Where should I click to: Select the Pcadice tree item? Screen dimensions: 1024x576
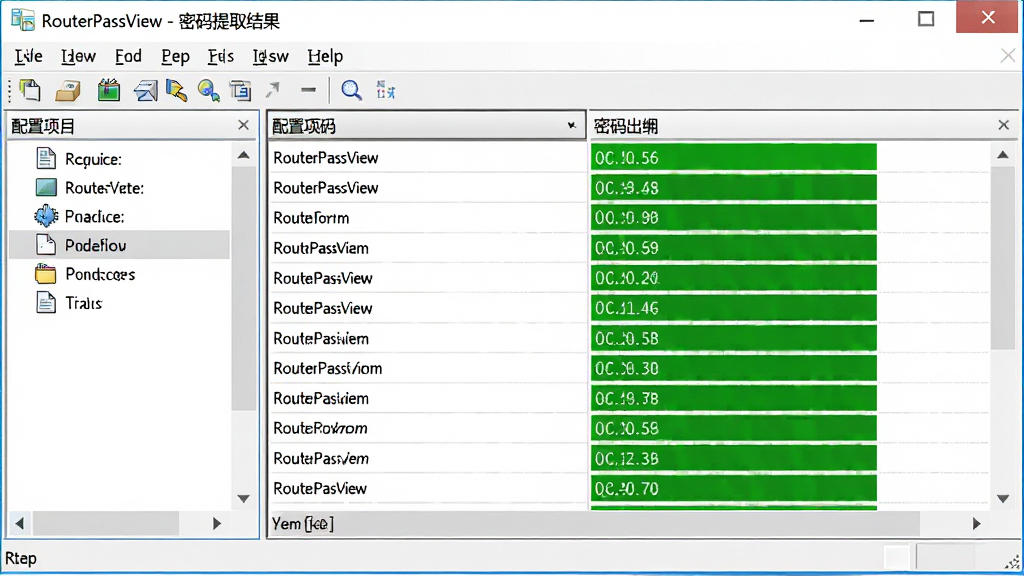click(95, 217)
